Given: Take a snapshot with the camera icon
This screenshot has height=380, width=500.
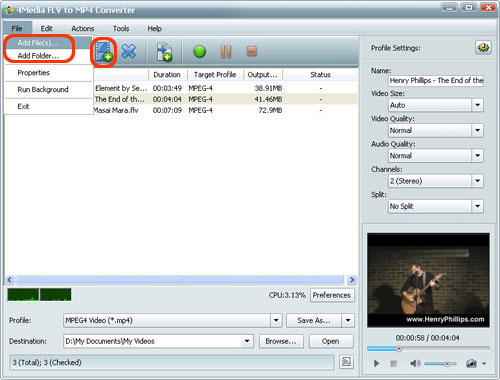Looking at the screenshot, I should coord(471,363).
